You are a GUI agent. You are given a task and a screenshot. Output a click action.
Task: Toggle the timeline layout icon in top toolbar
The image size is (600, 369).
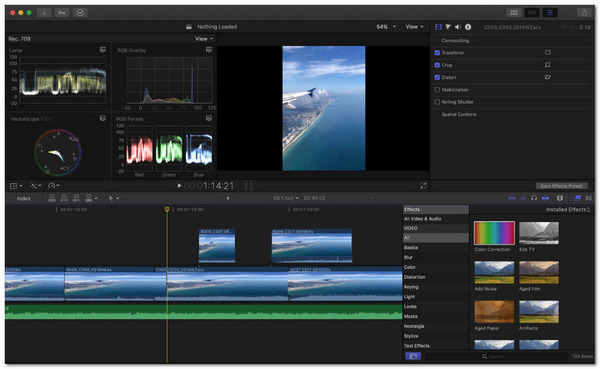pyautogui.click(x=532, y=13)
